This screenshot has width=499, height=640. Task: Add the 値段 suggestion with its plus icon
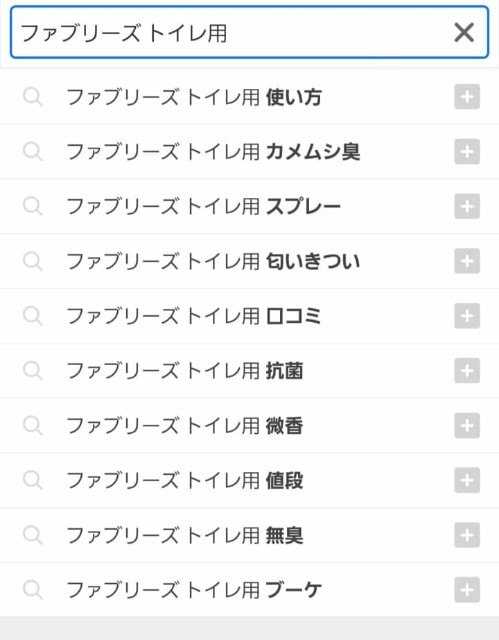(467, 480)
